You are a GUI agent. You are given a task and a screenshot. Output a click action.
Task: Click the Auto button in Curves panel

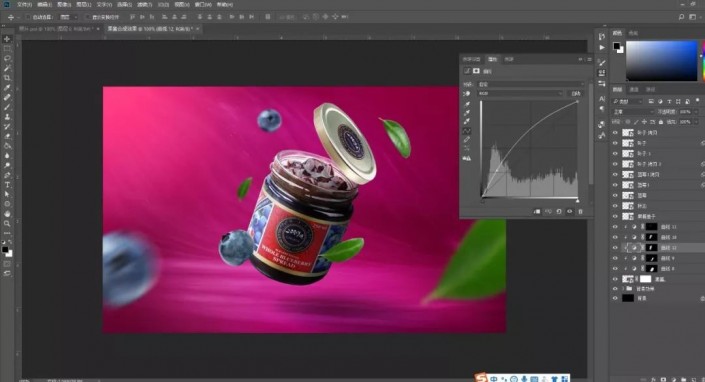coord(576,93)
